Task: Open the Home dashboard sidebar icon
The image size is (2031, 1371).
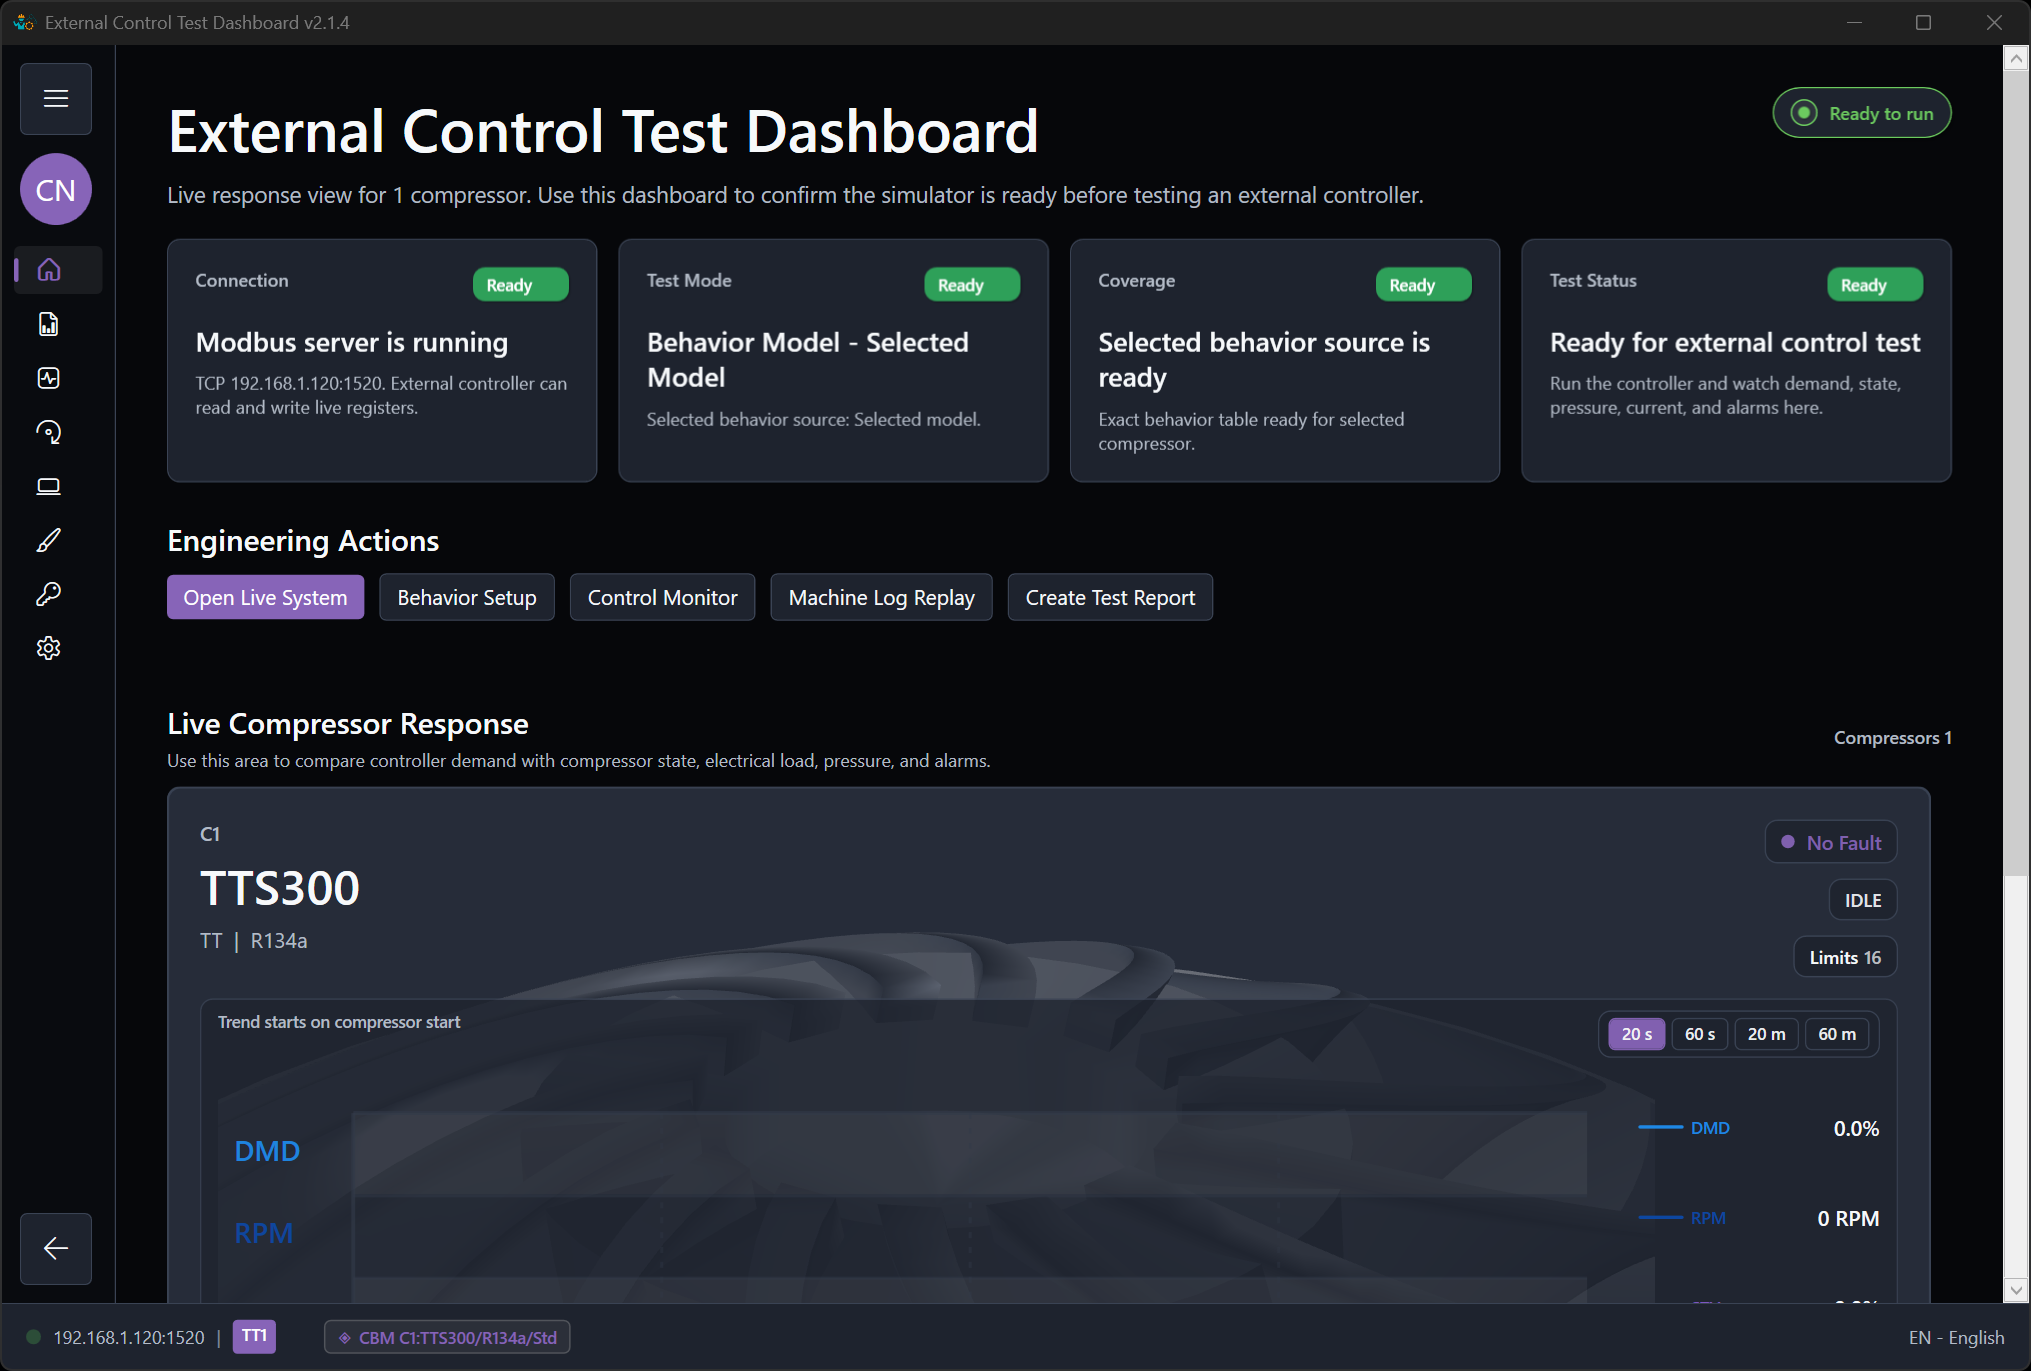Action: point(49,270)
